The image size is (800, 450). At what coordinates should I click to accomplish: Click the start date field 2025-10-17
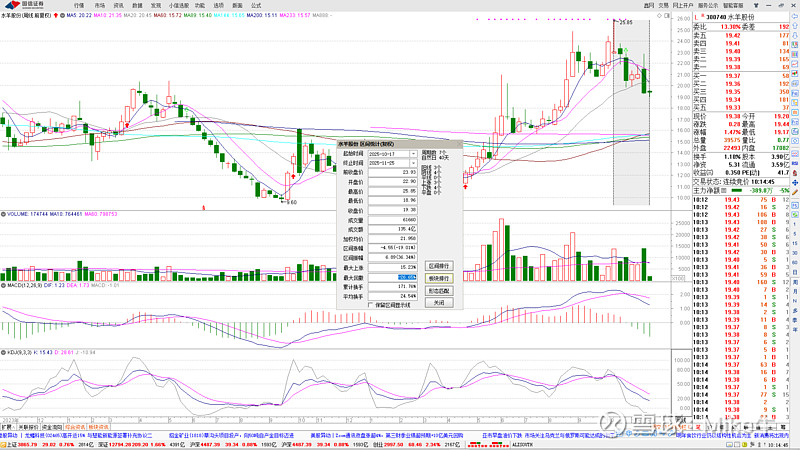coord(389,154)
